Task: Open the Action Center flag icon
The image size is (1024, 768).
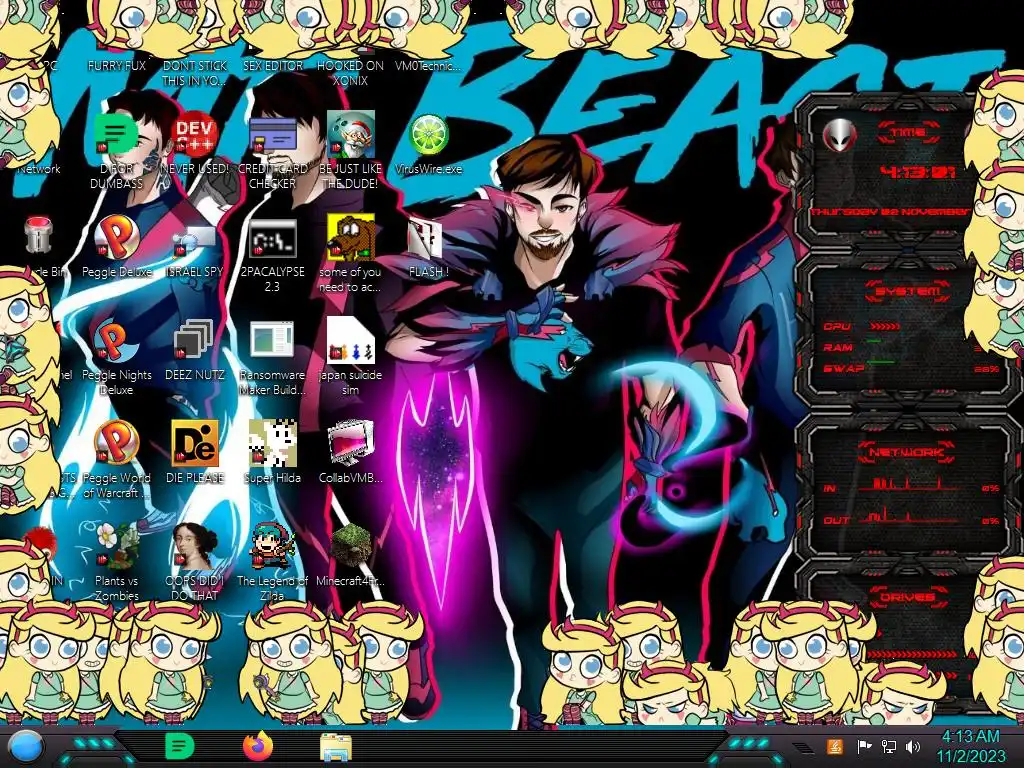Action: pos(864,746)
